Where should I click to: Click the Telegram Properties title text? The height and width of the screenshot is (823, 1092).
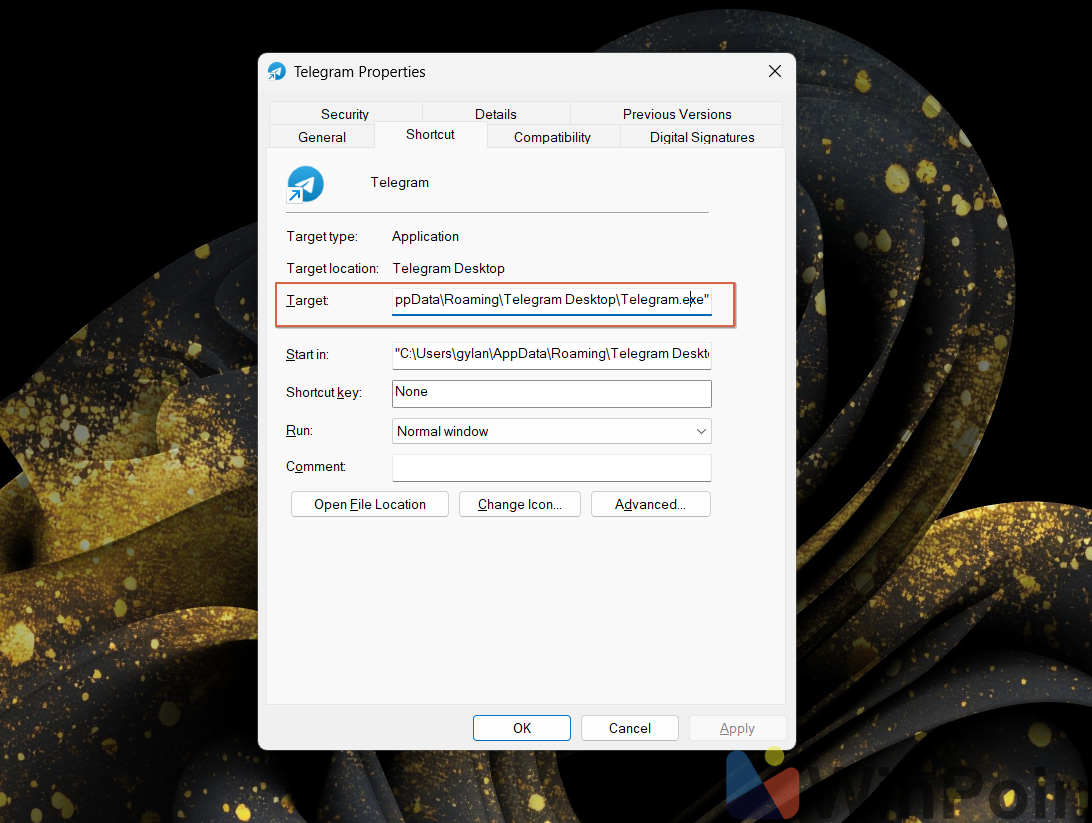click(x=359, y=72)
